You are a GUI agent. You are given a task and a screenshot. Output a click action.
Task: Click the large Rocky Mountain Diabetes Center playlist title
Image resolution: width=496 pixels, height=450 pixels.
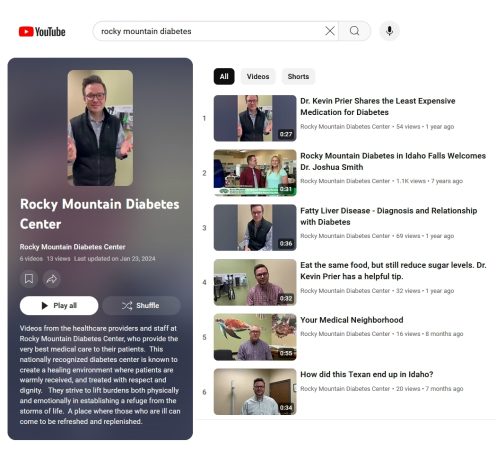pos(100,214)
